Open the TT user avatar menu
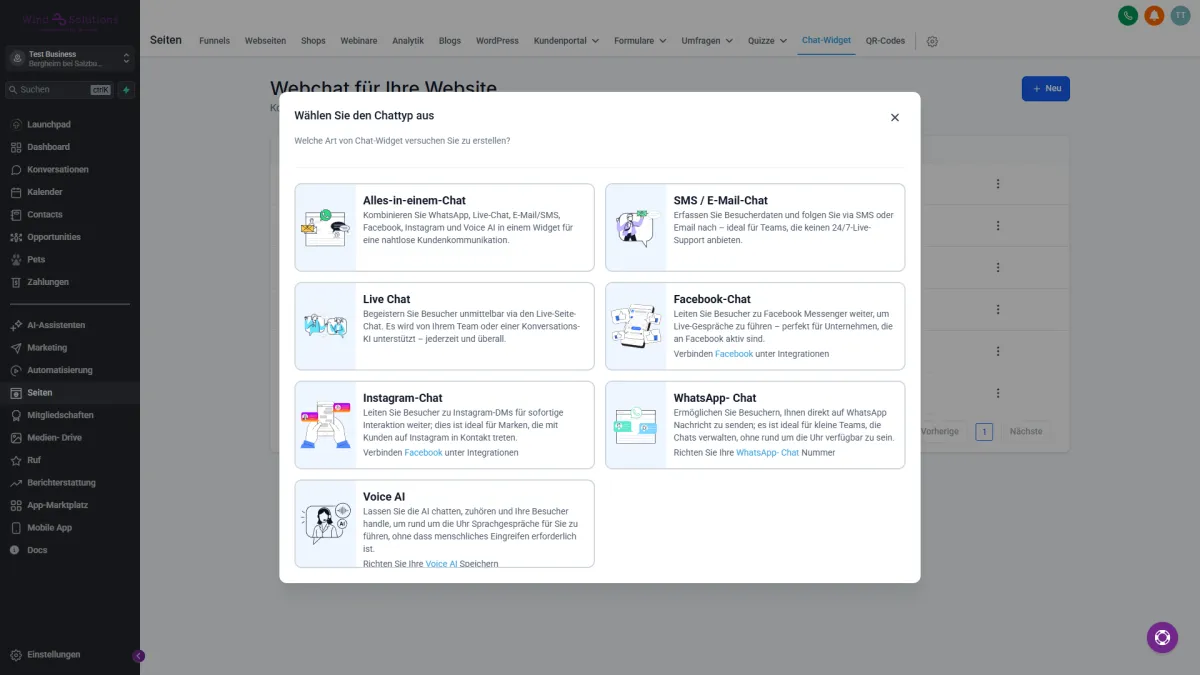The image size is (1200, 675). (1180, 15)
